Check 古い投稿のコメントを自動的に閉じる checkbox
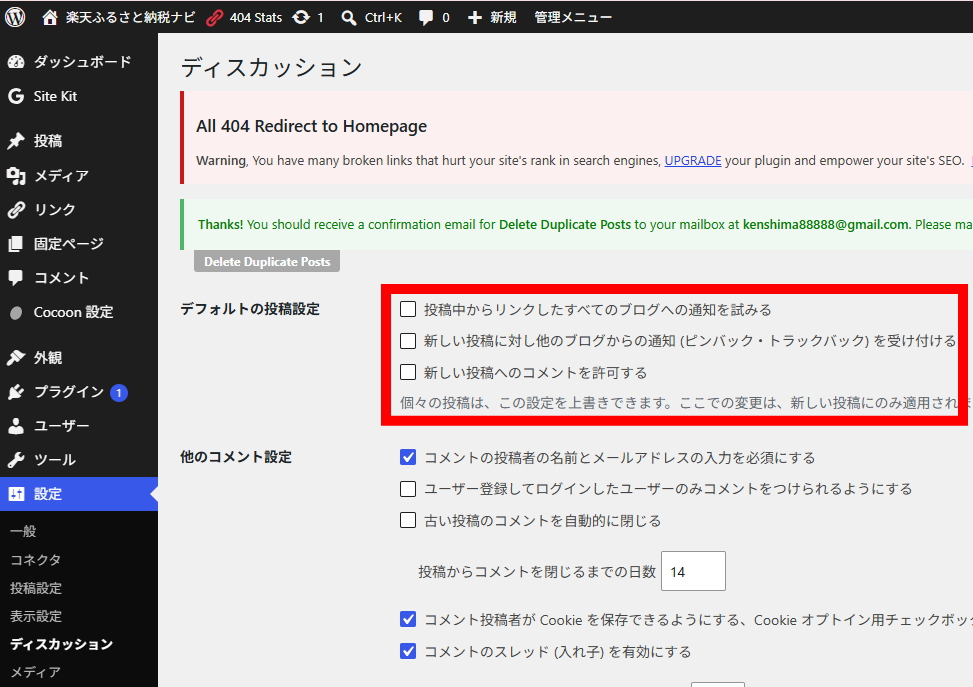This screenshot has height=687, width=973. [408, 520]
